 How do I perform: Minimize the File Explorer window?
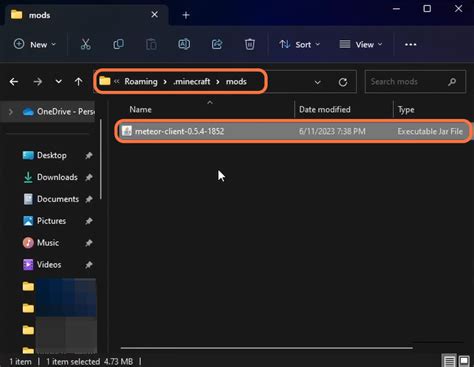tap(396, 9)
